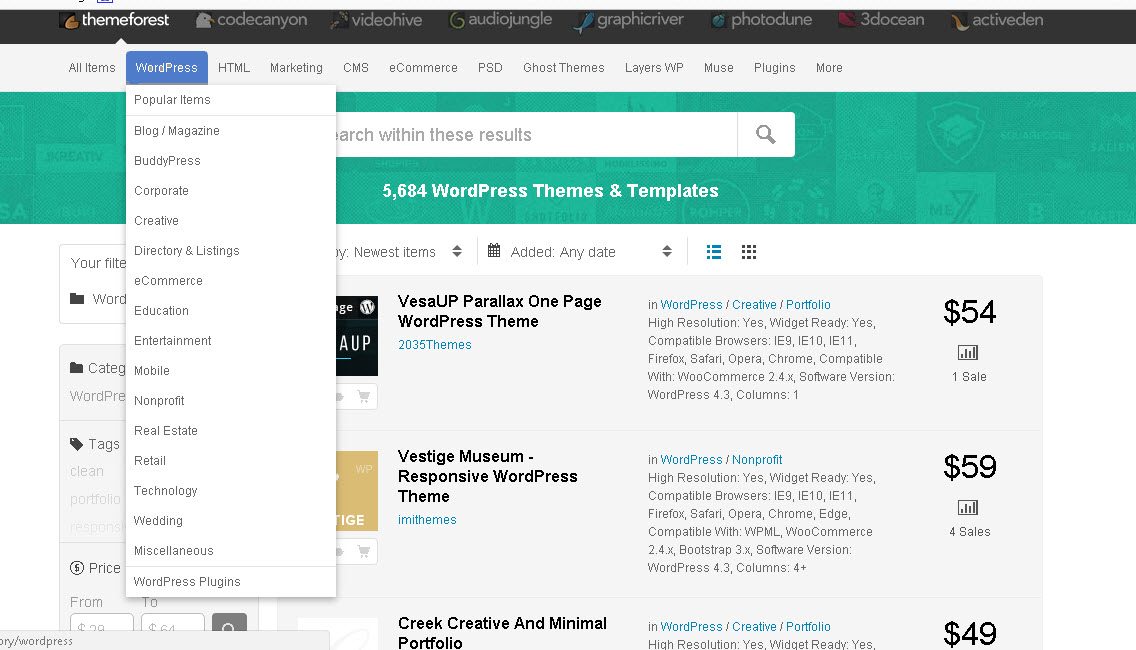The height and width of the screenshot is (650, 1136).
Task: Choose Mobile from the dropdown menu
Action: [231, 371]
